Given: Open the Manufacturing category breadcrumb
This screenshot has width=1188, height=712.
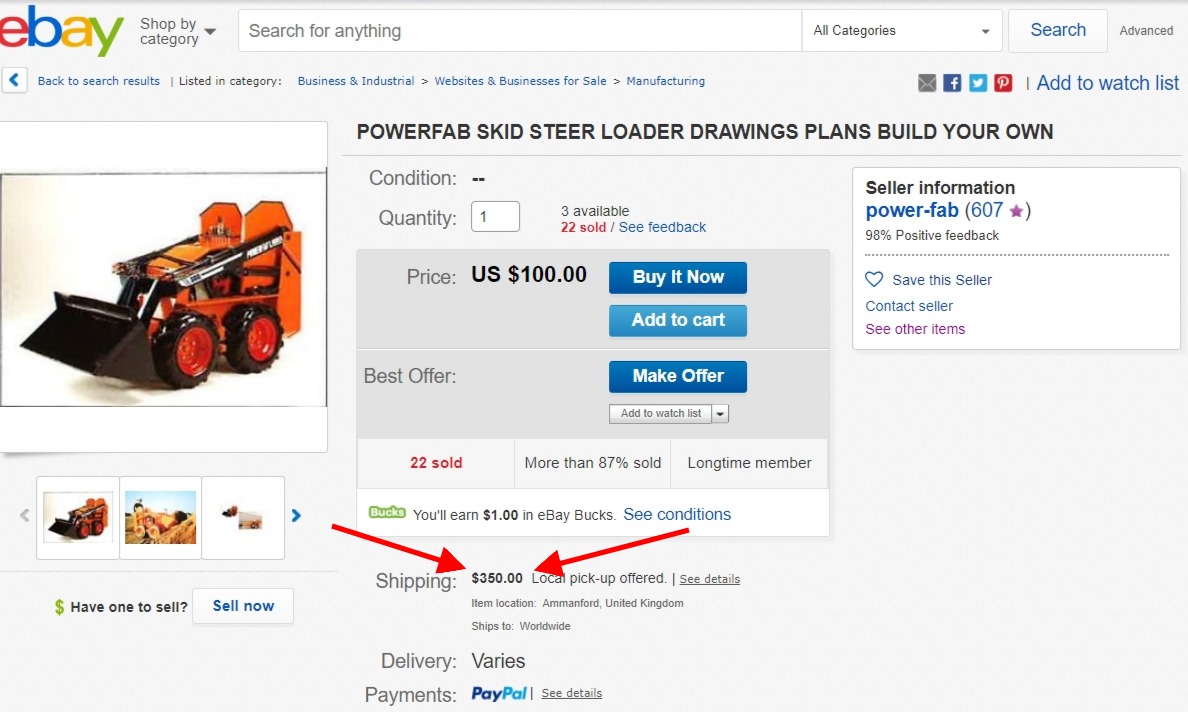Looking at the screenshot, I should [665, 80].
